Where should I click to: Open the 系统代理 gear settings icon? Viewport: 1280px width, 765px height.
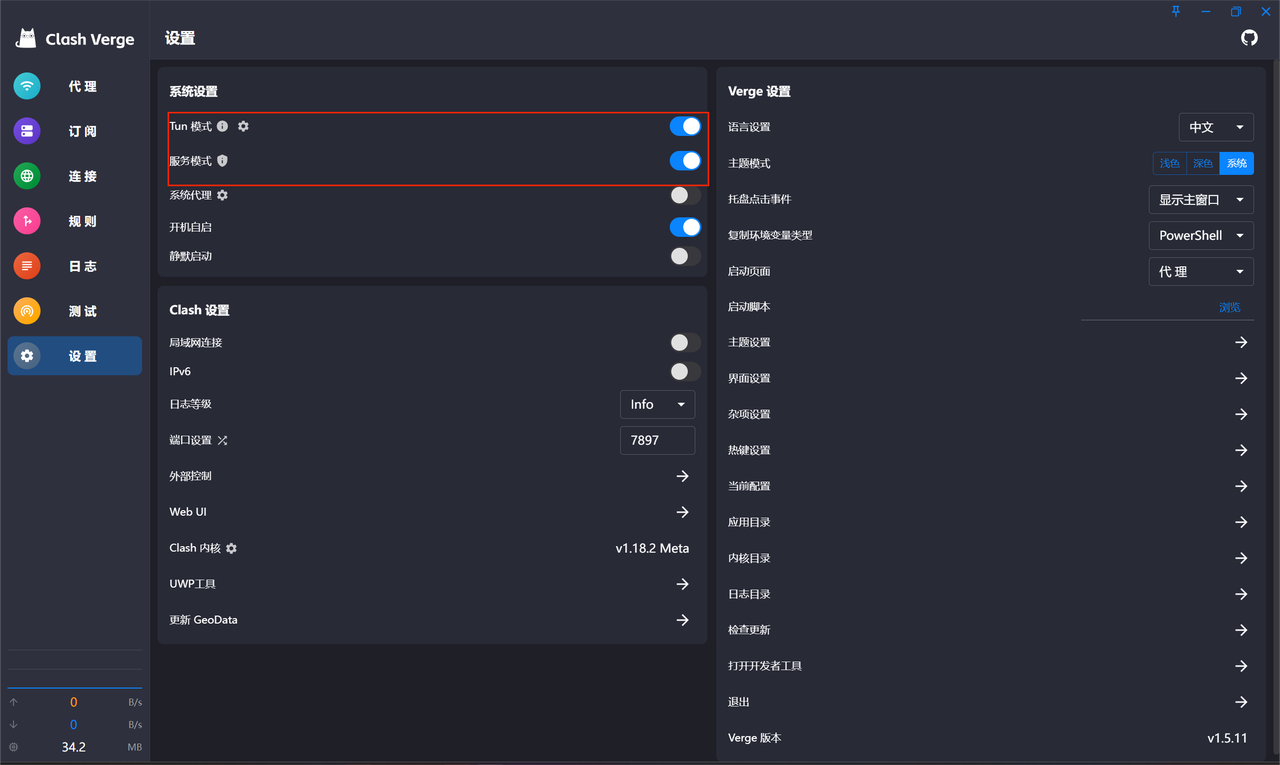coord(223,196)
